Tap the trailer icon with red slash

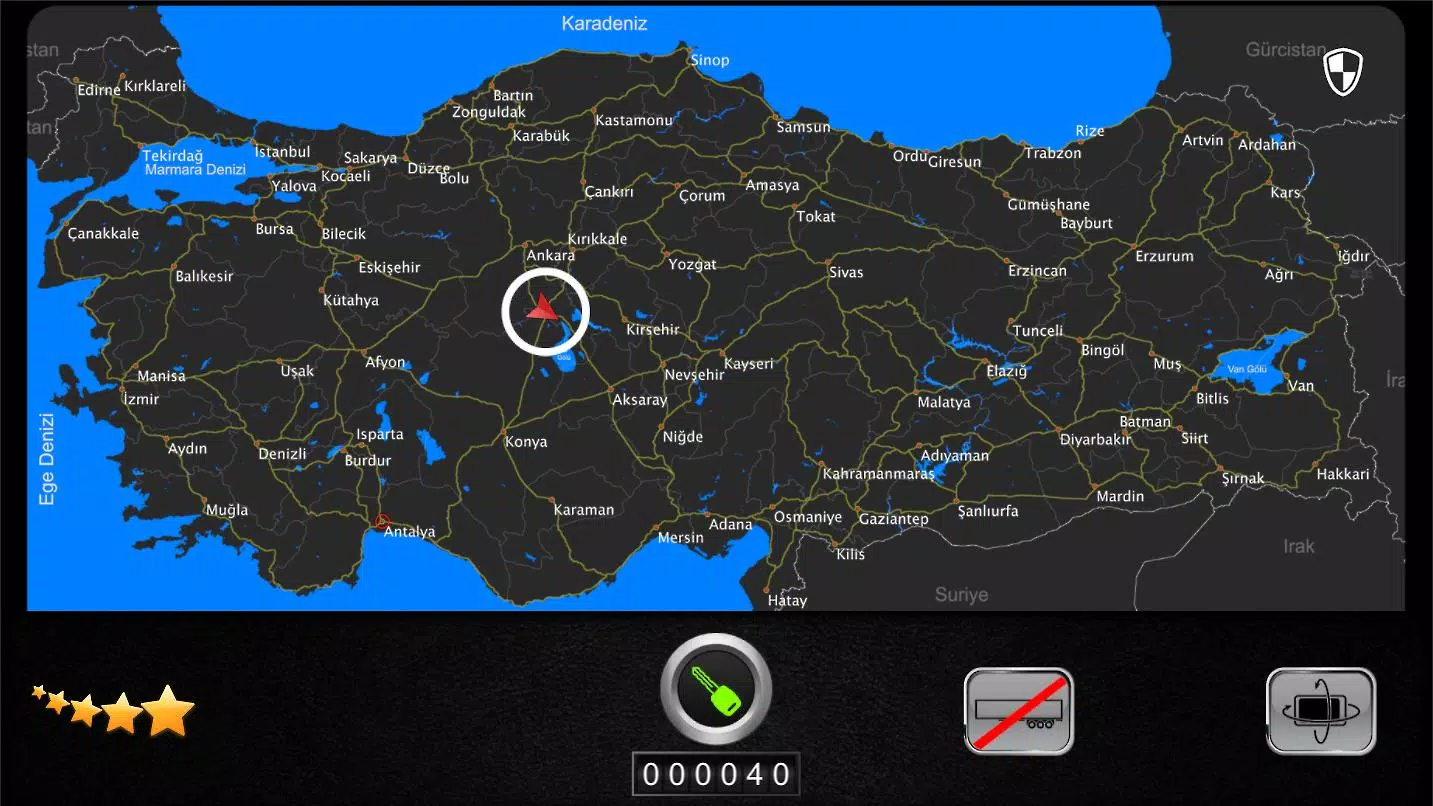click(1017, 710)
